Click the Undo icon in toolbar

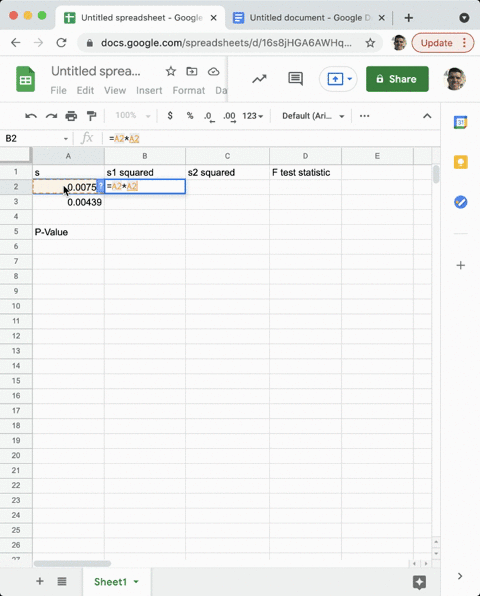pyautogui.click(x=31, y=116)
